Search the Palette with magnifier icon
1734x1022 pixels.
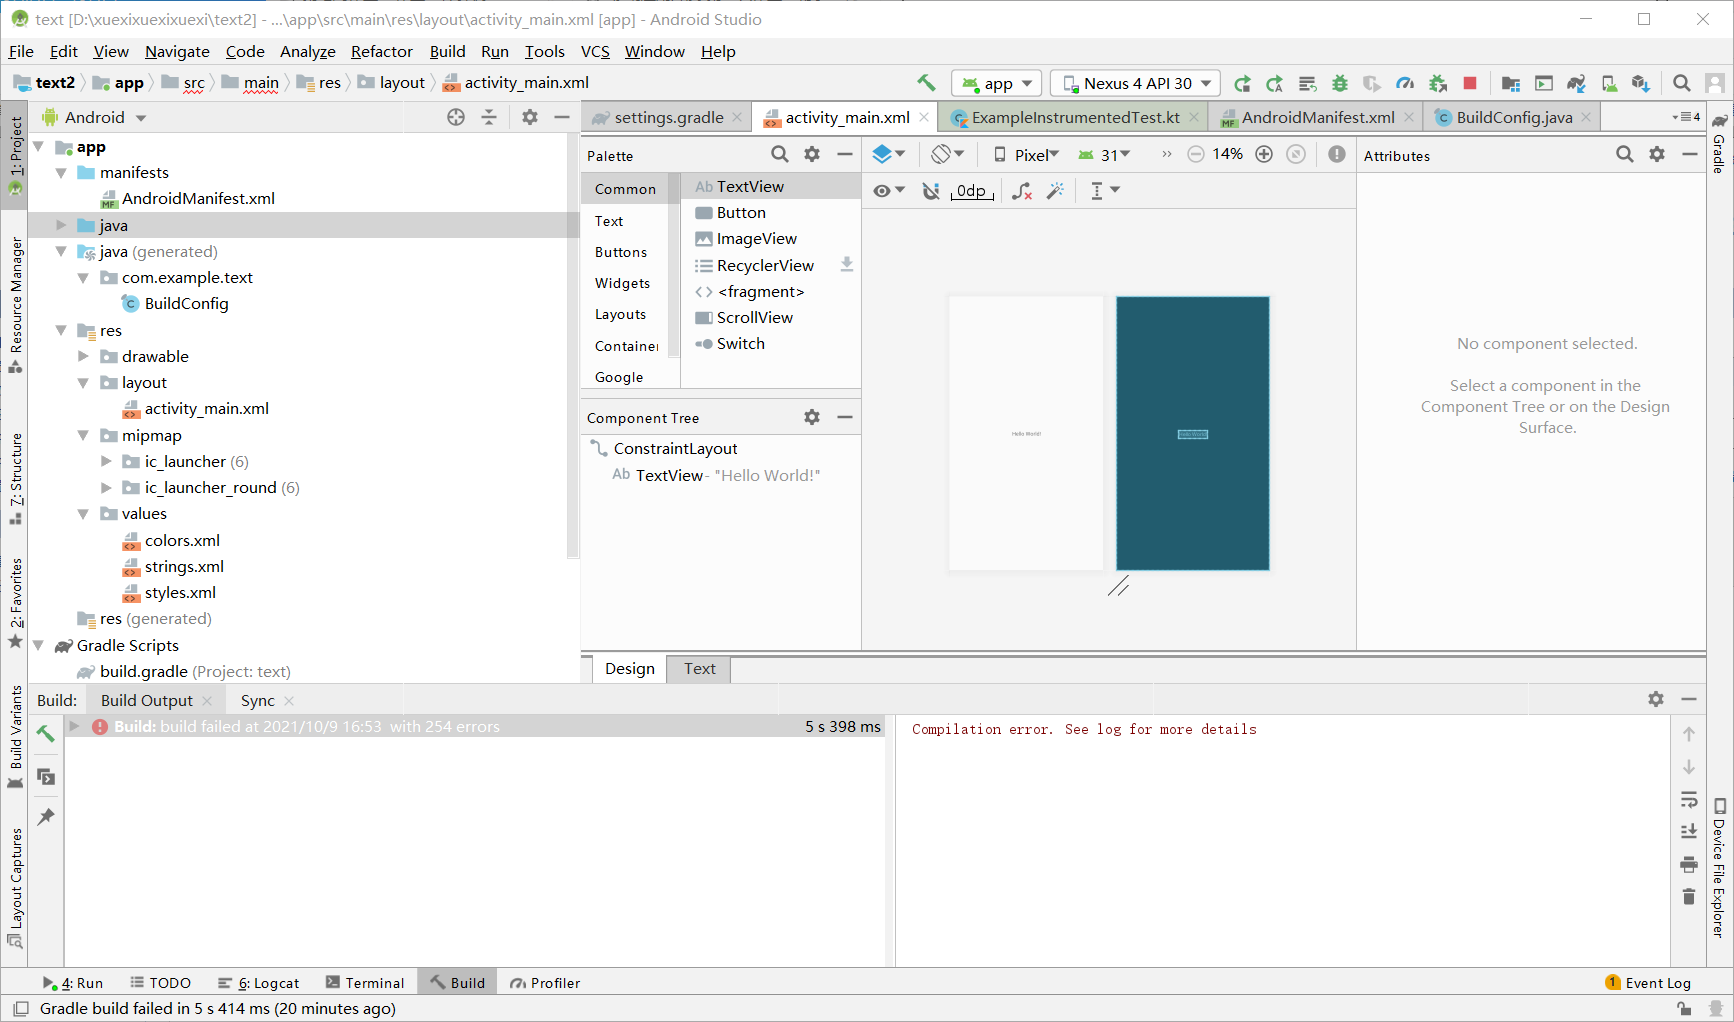point(780,154)
